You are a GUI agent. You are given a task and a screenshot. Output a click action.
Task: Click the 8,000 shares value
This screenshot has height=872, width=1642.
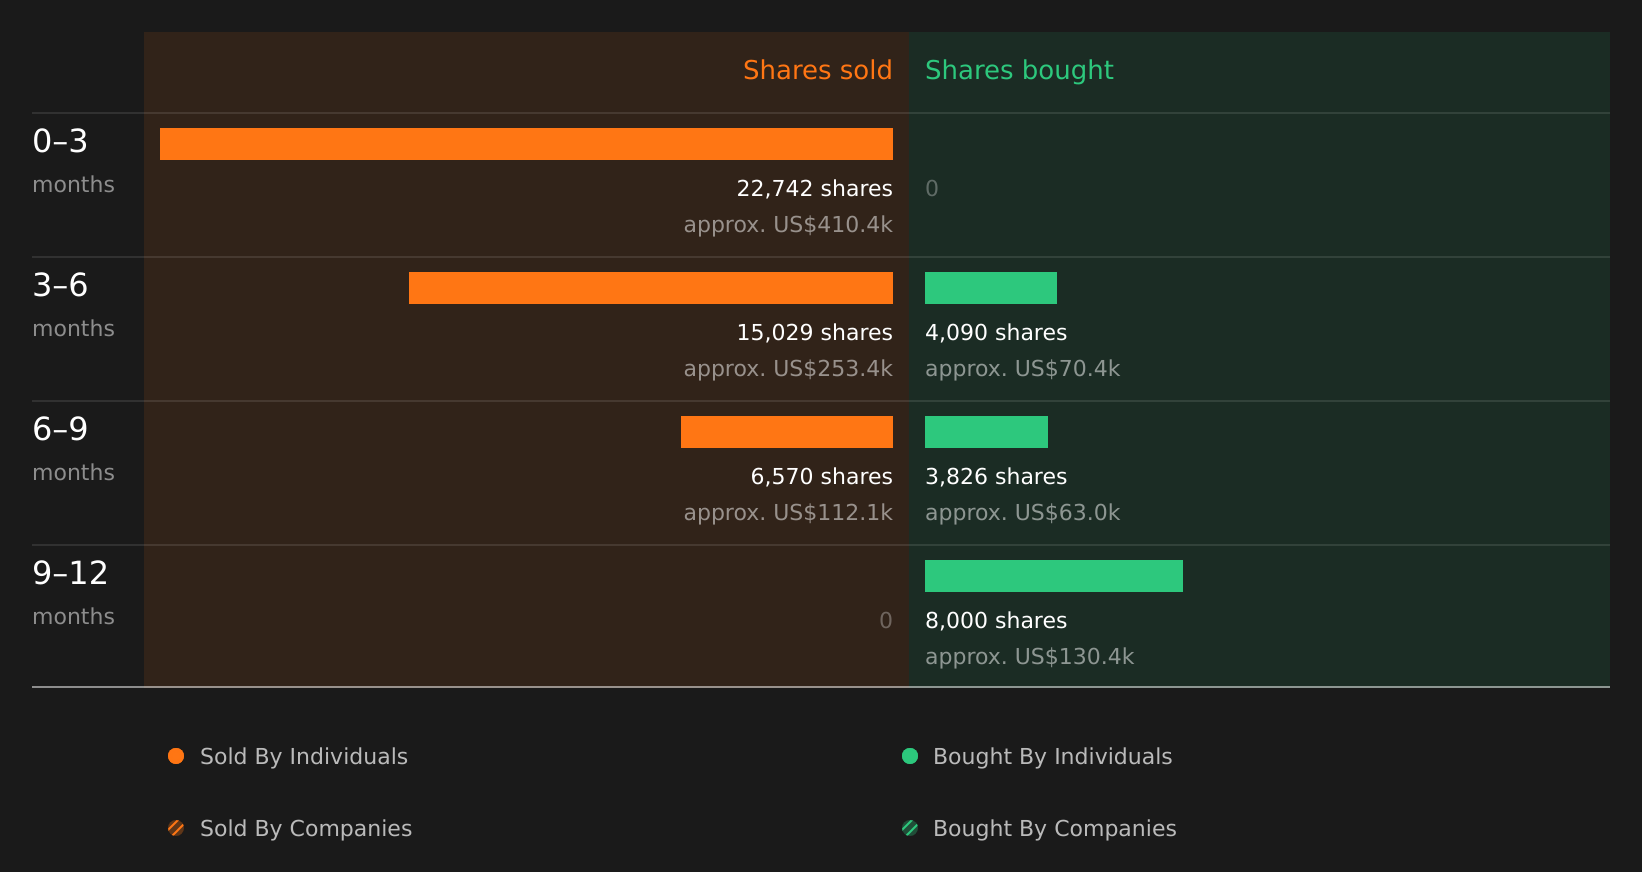(996, 620)
